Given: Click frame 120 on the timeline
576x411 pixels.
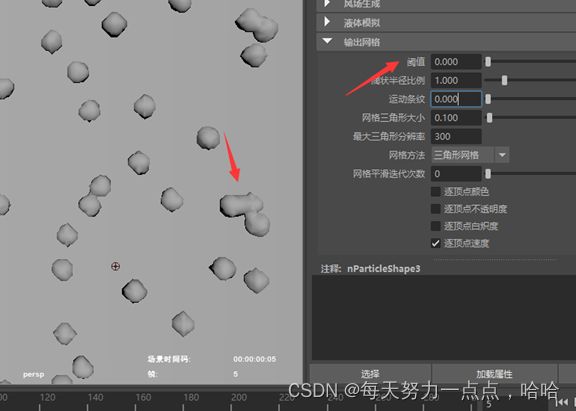Looking at the screenshot, I should coord(47,398).
